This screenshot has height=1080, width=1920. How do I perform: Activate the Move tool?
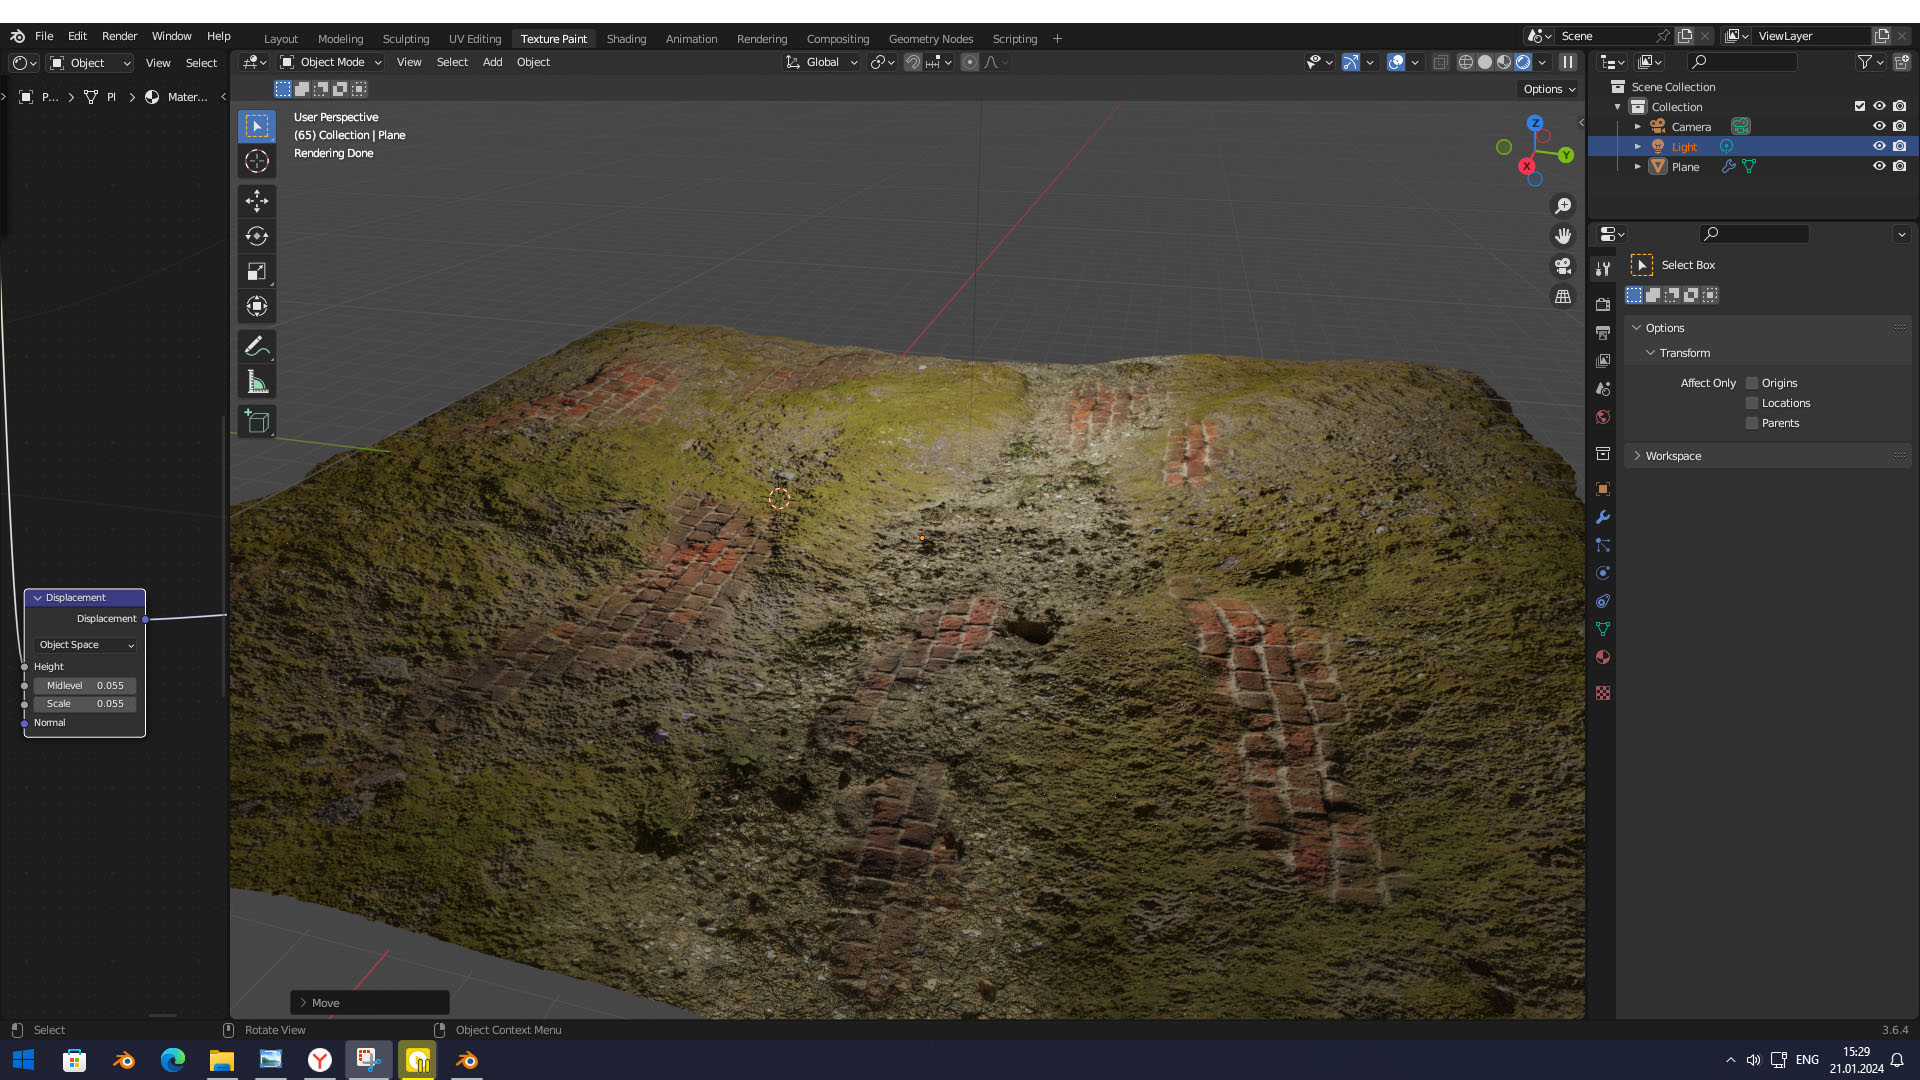click(x=257, y=201)
